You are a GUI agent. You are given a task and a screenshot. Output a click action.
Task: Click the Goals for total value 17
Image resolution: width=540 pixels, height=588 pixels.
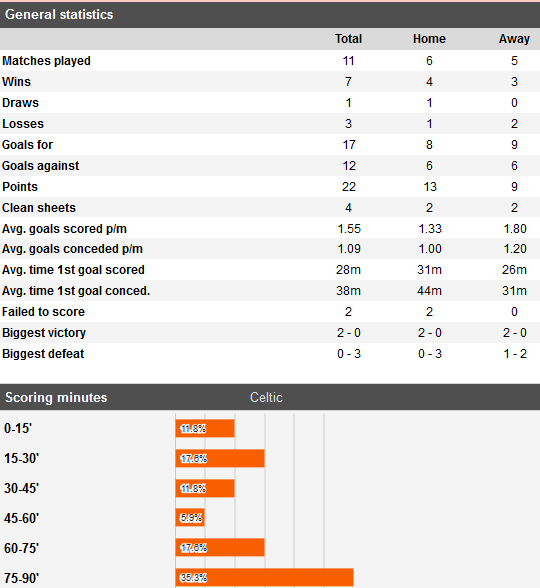point(349,145)
